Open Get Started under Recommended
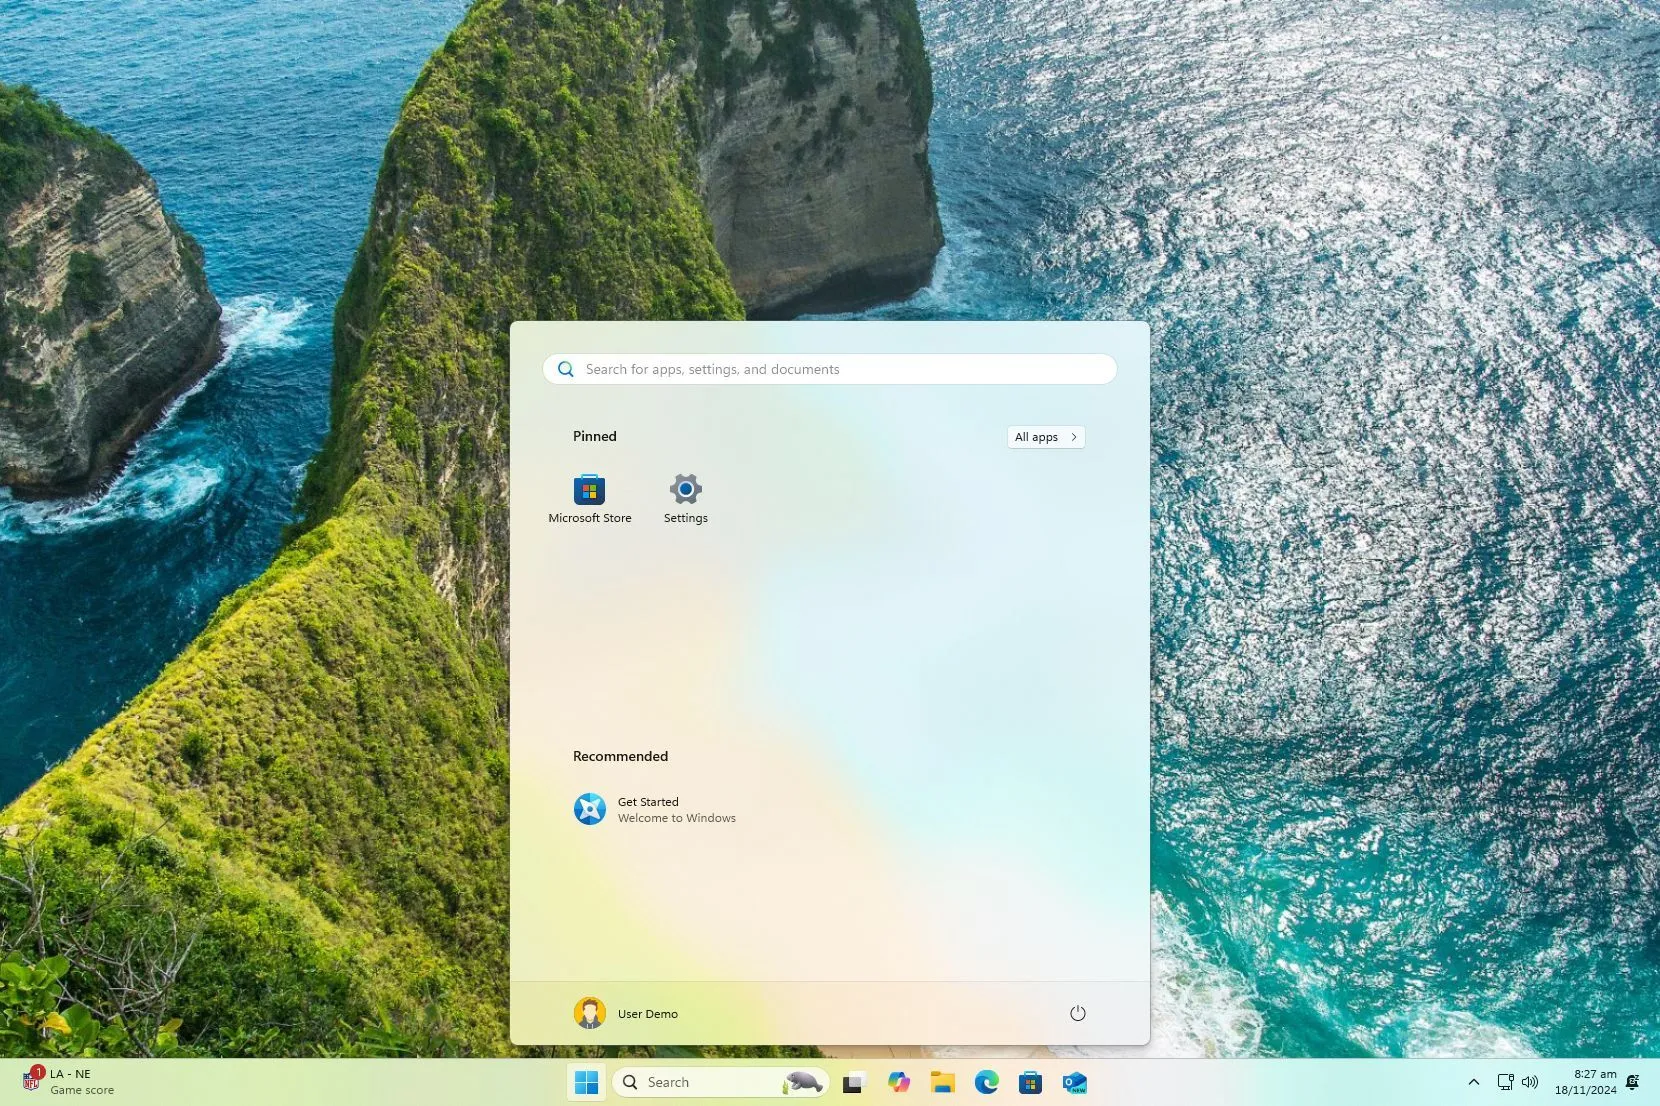 pyautogui.click(x=654, y=809)
